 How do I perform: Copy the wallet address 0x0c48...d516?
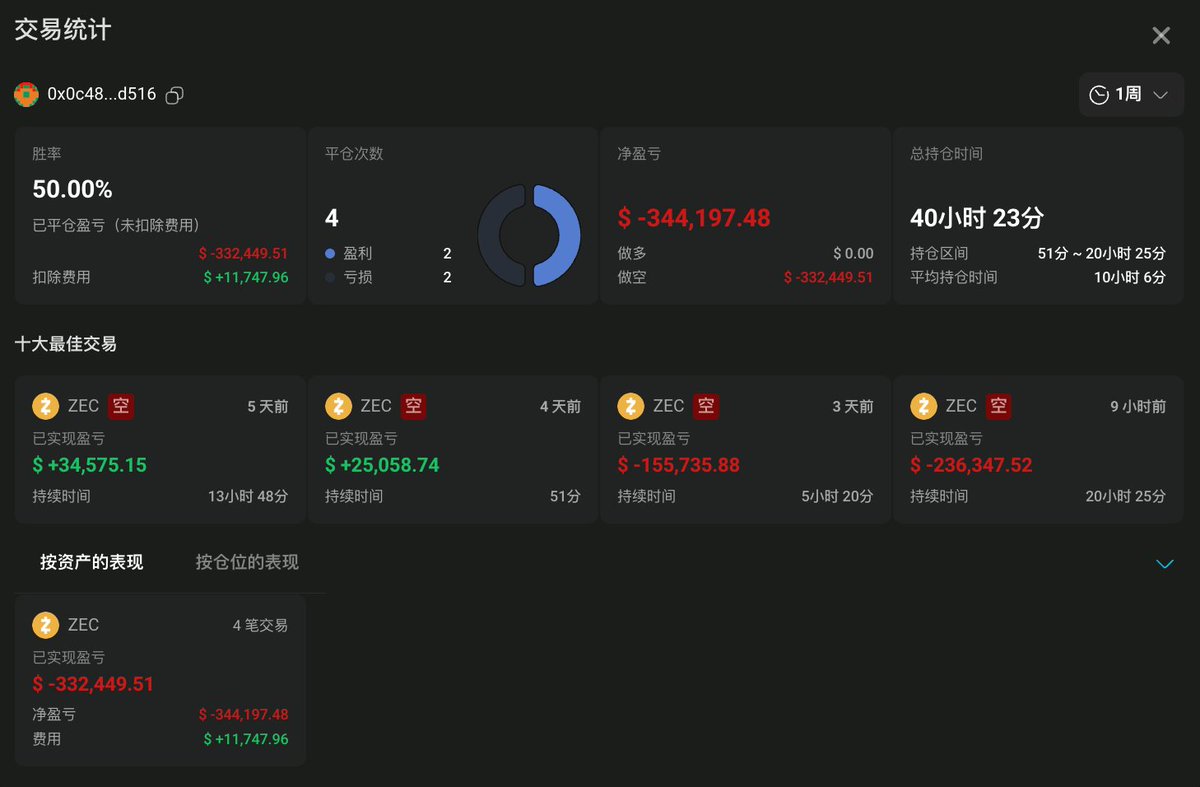click(x=174, y=95)
